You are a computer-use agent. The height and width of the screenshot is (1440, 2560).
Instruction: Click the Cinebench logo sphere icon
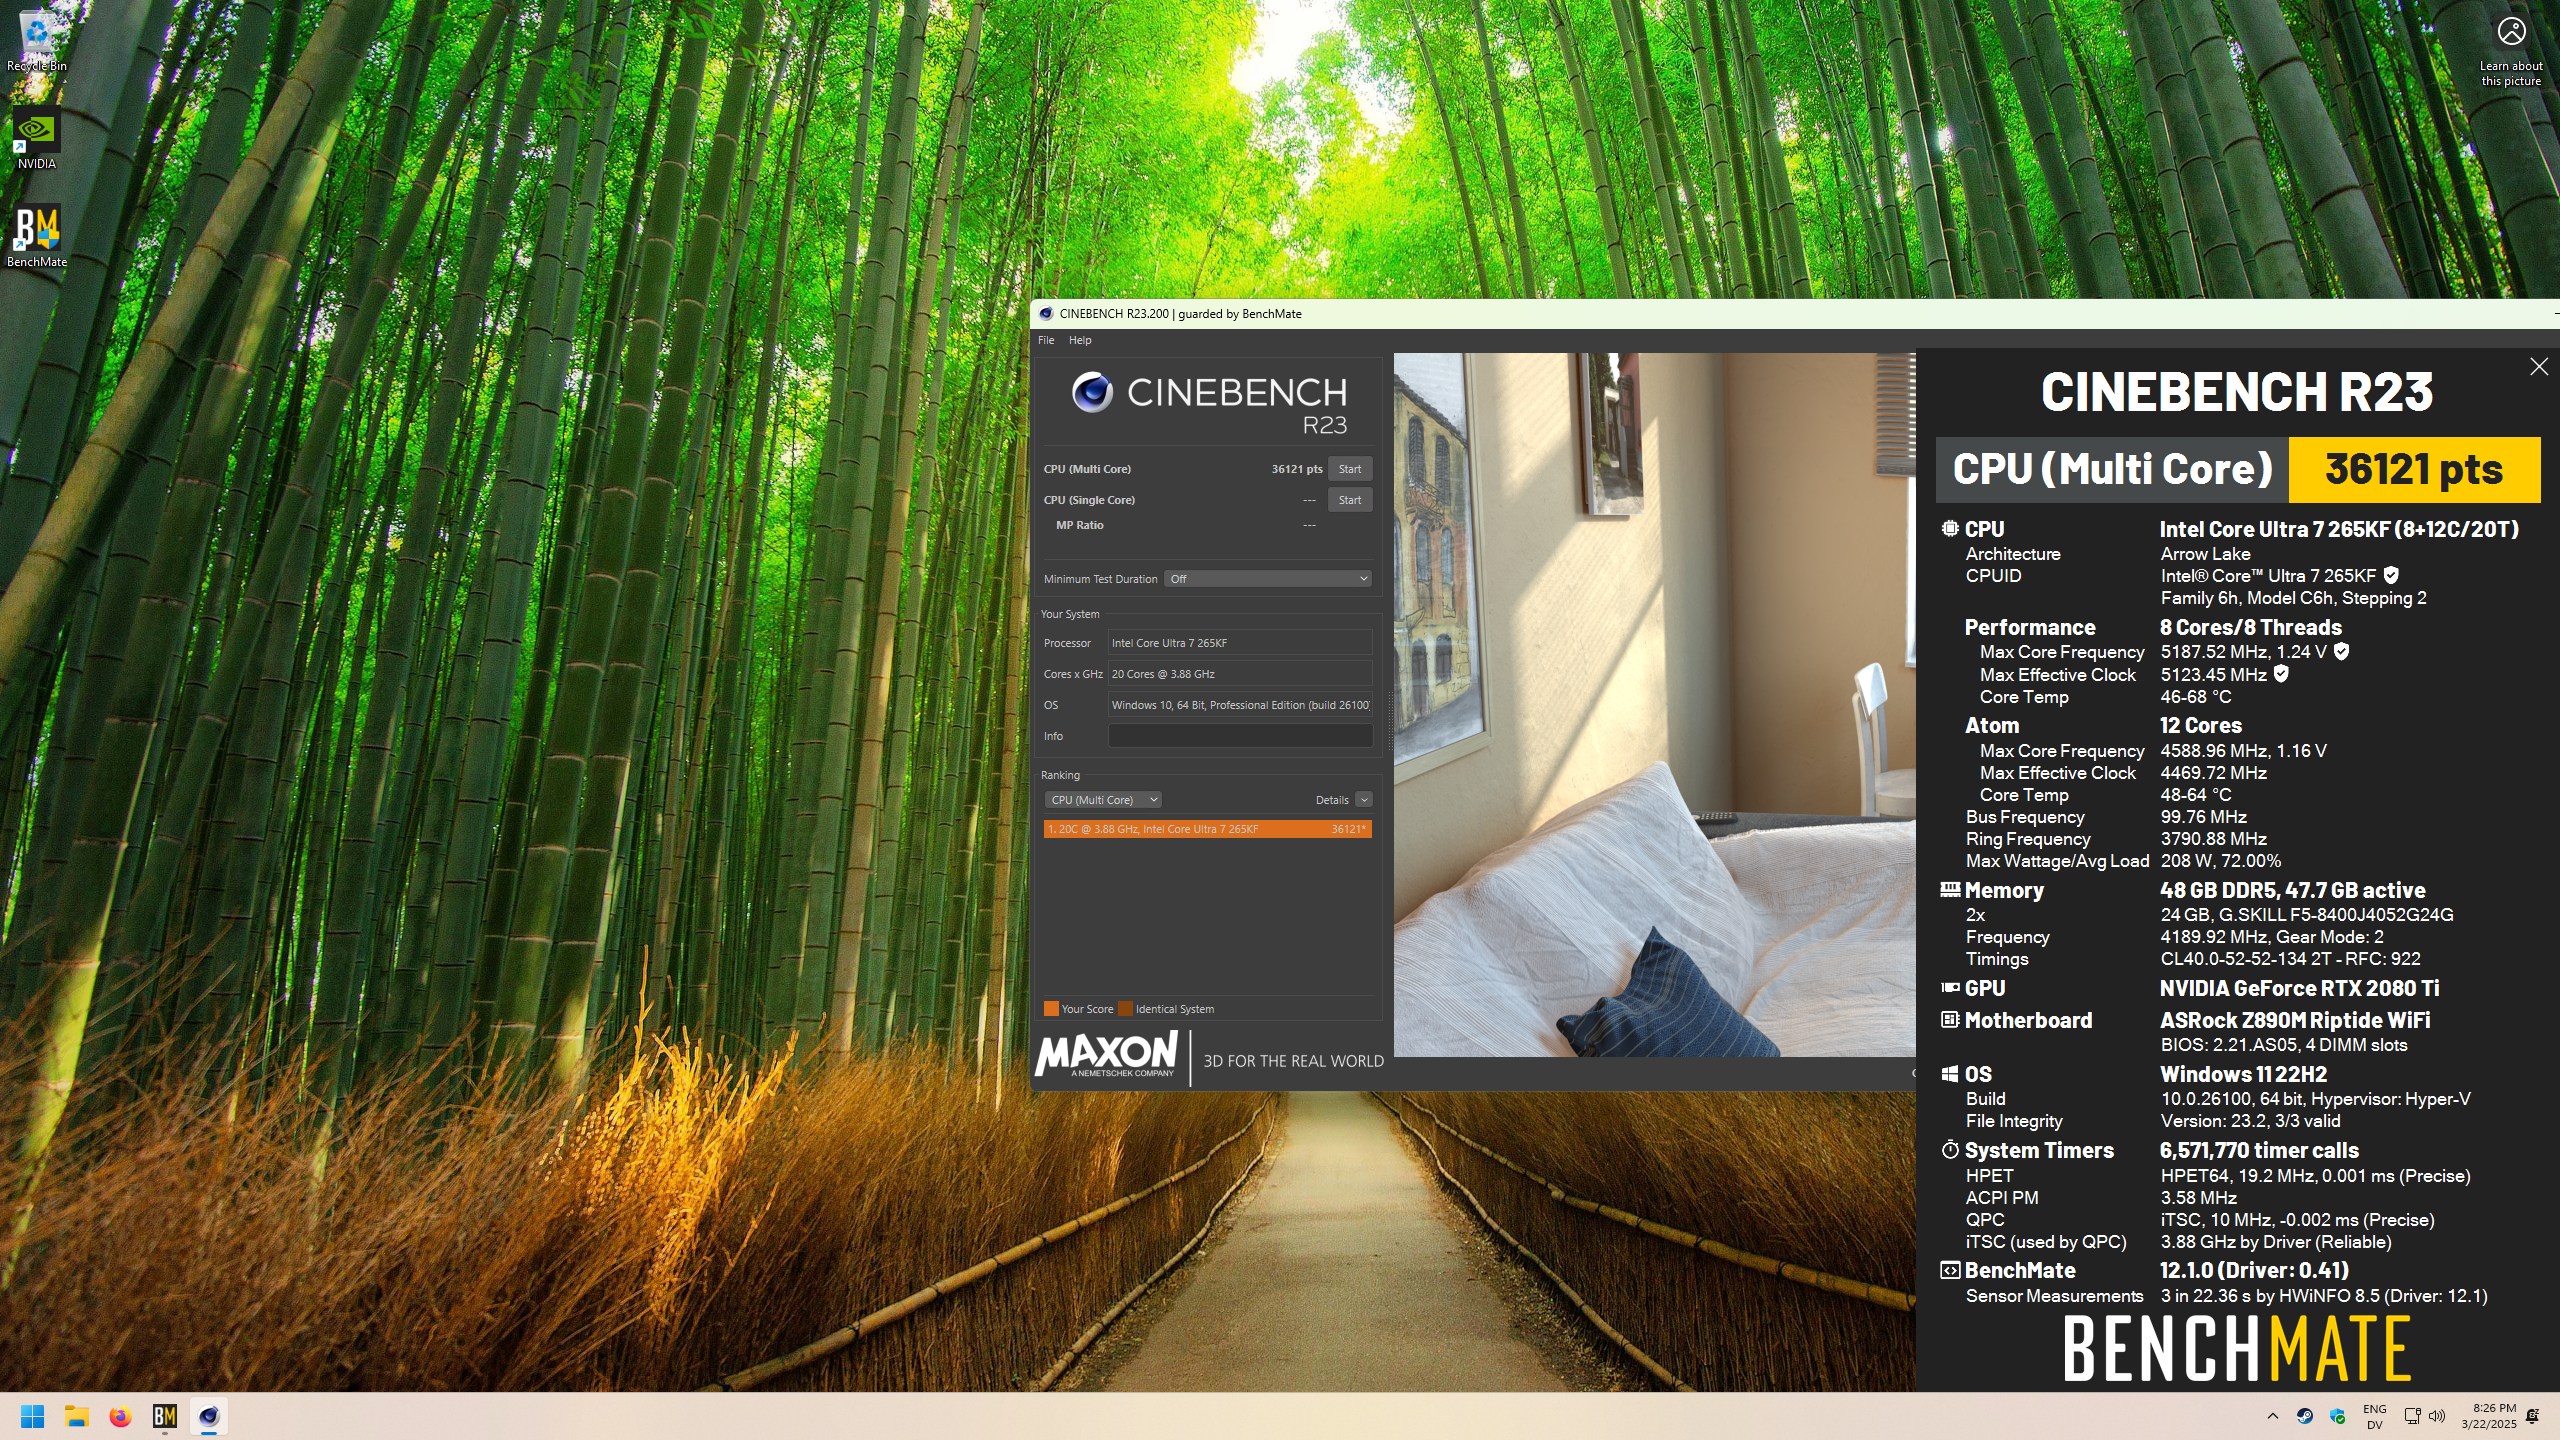point(1092,393)
